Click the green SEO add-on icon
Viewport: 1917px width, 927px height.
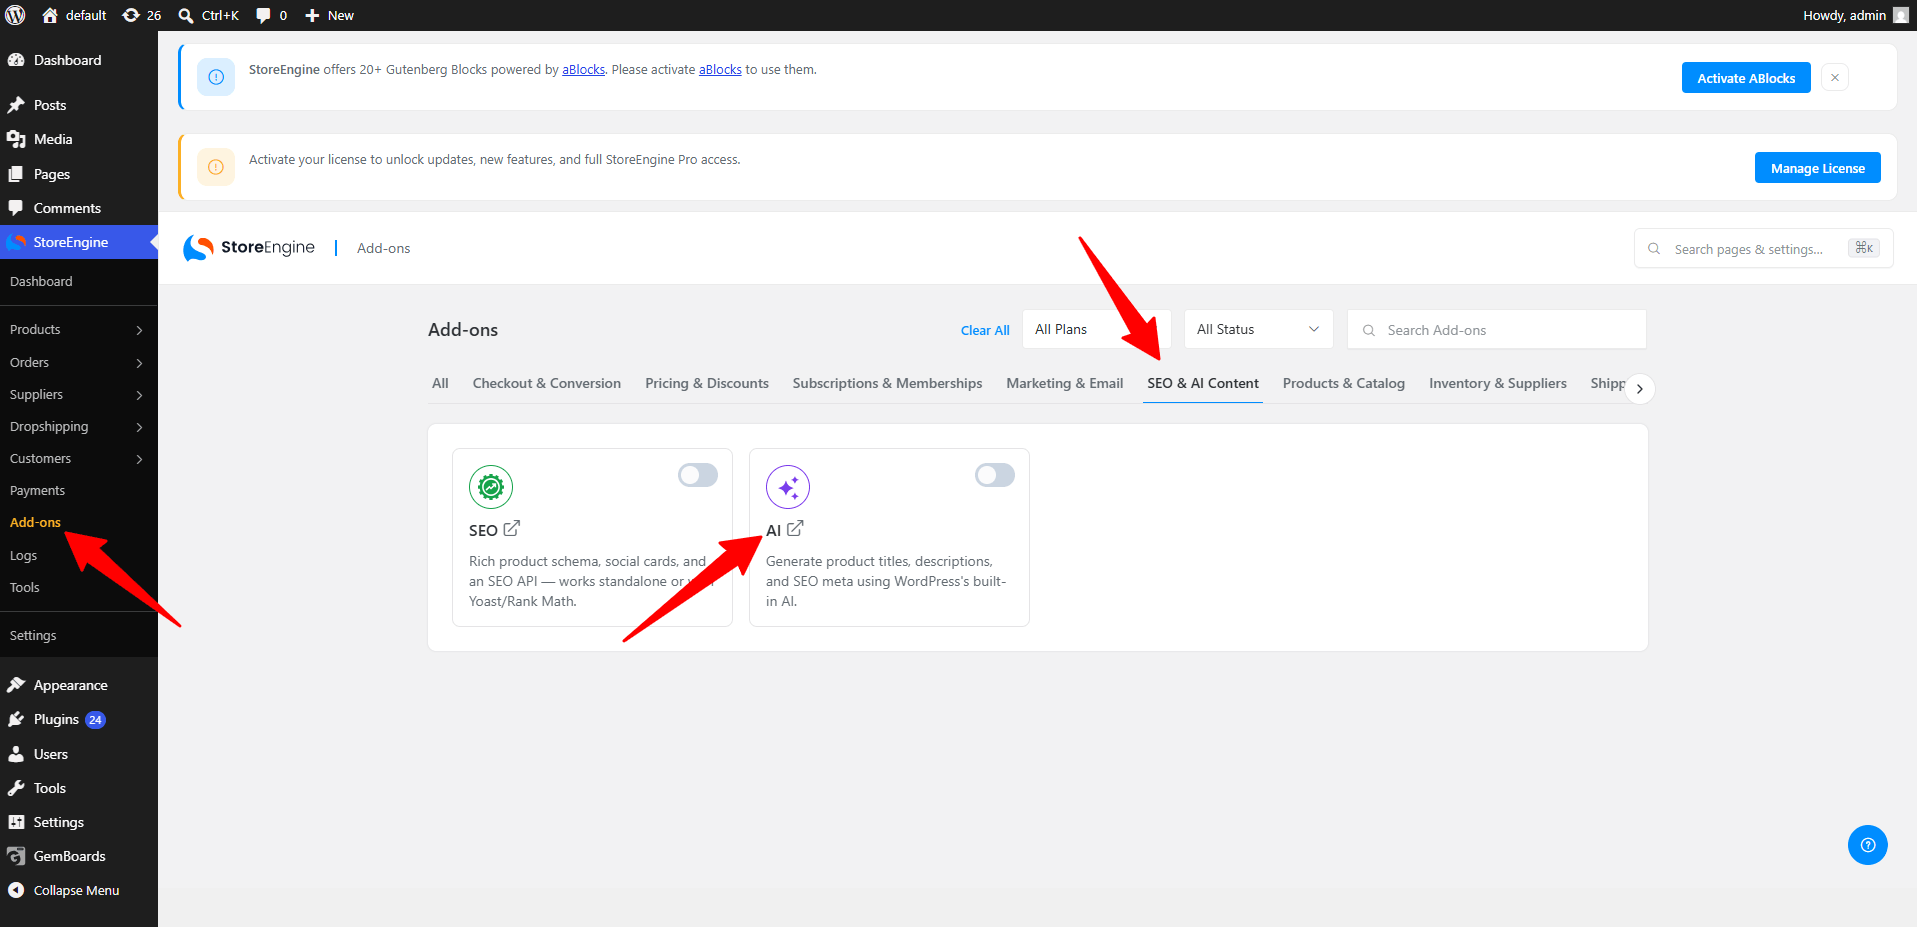[491, 487]
